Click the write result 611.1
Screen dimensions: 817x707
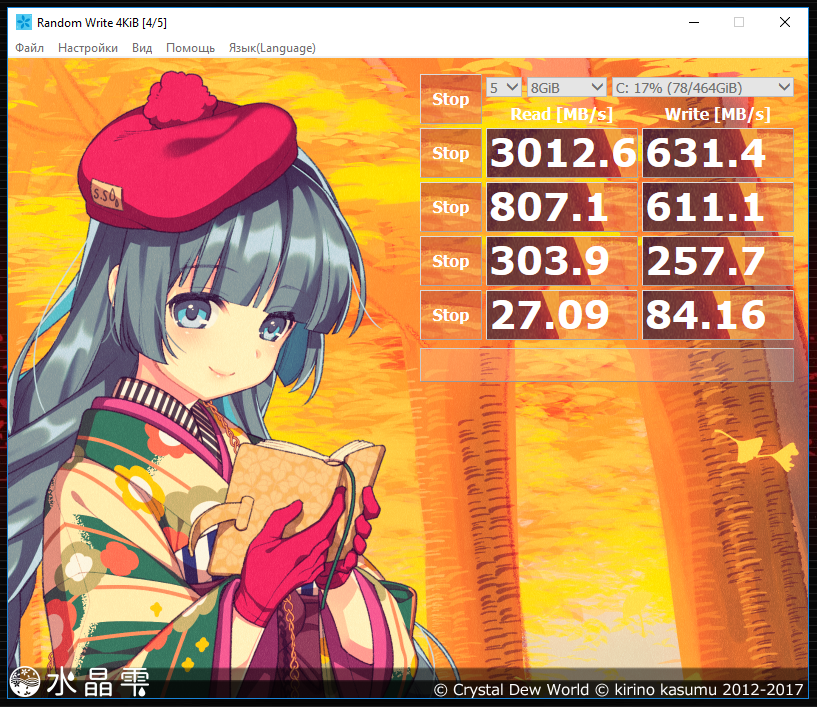[718, 207]
